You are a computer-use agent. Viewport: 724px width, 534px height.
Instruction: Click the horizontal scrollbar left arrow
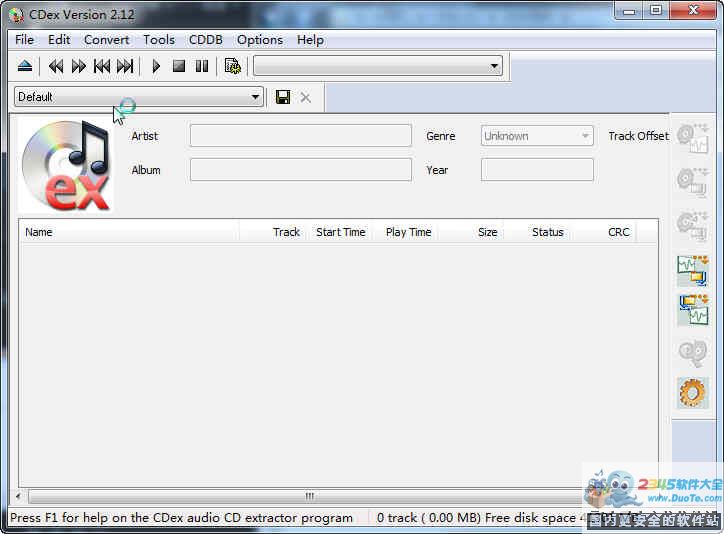point(18,496)
